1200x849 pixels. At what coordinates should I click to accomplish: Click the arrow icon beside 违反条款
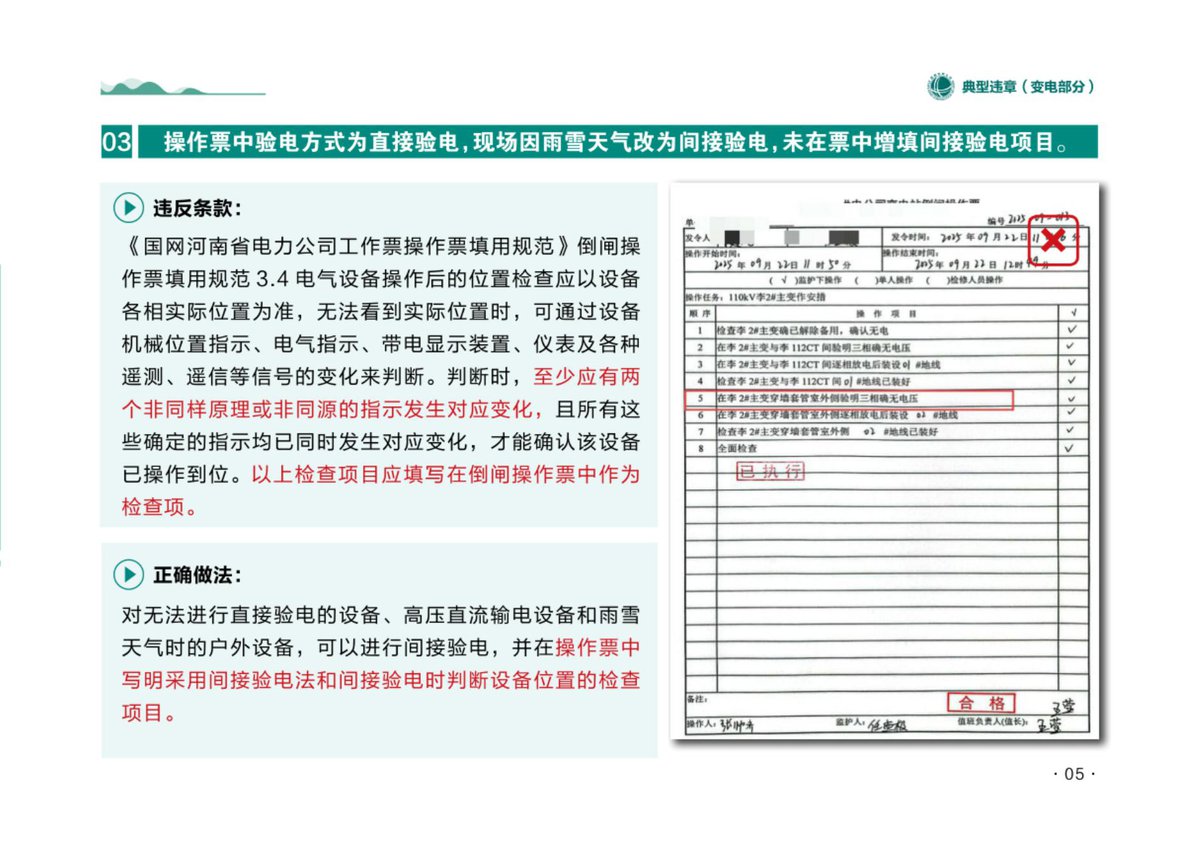[x=127, y=209]
